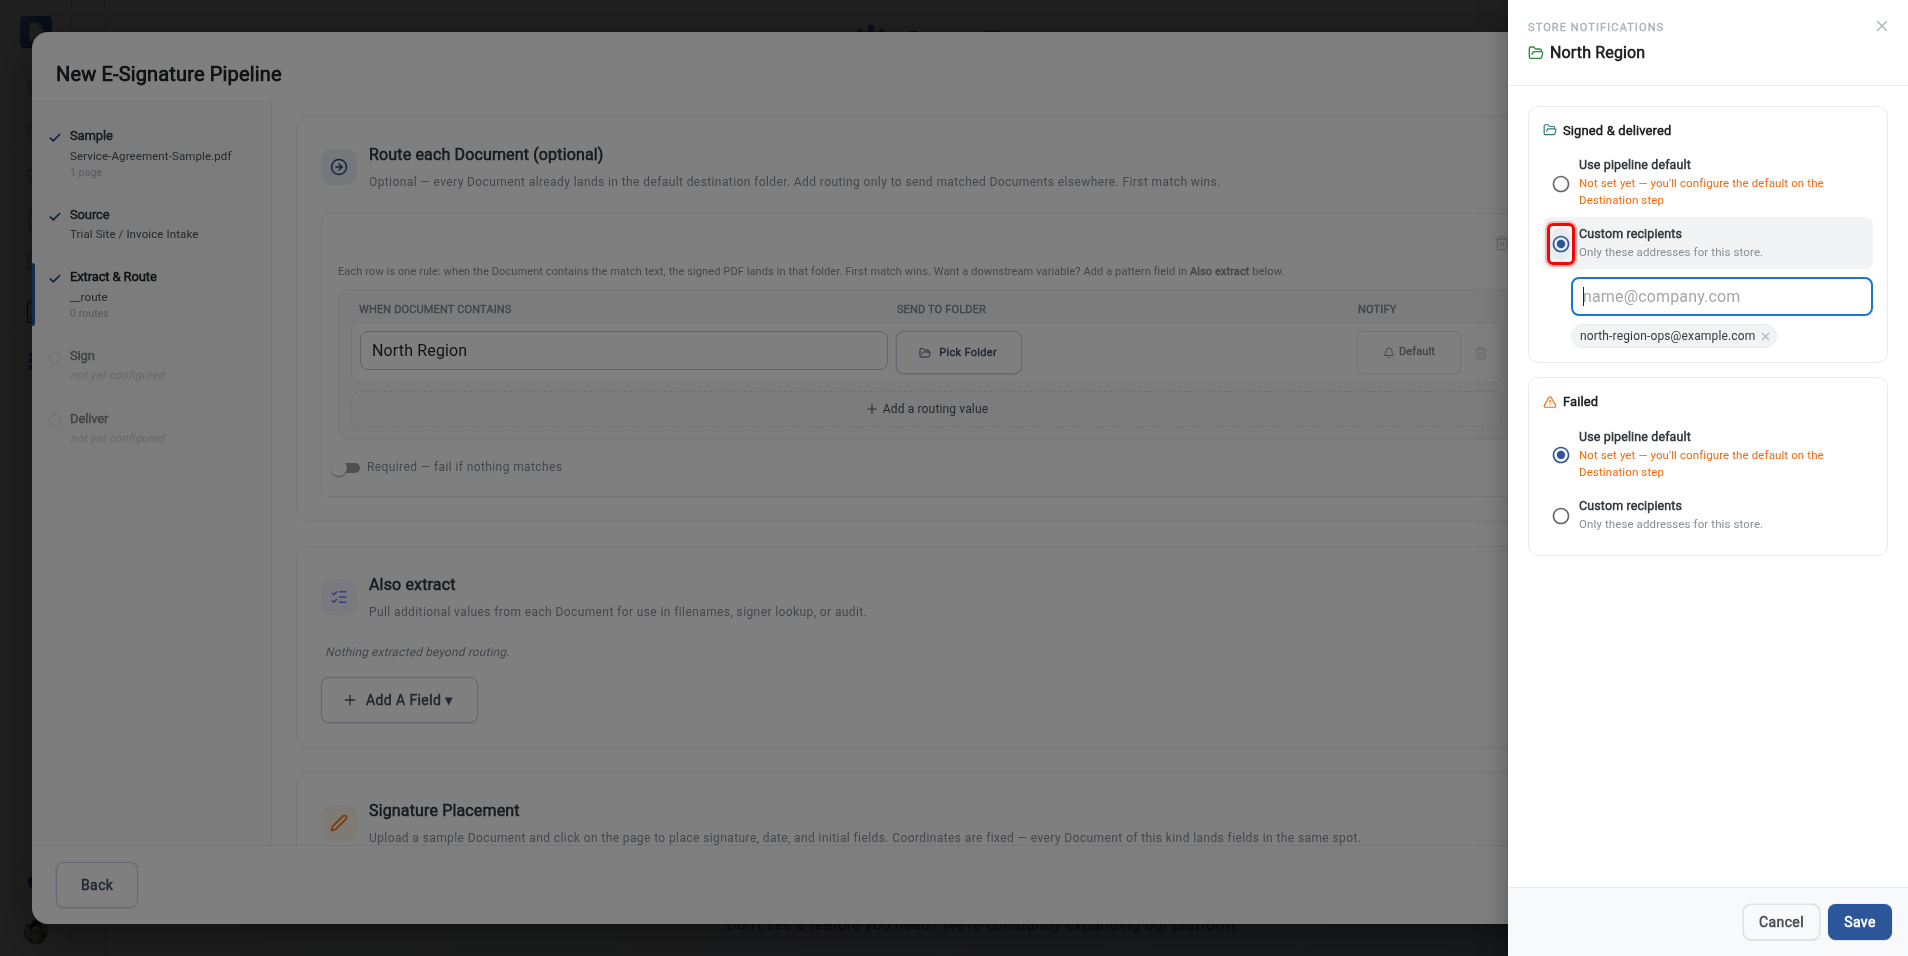This screenshot has width=1908, height=956.
Task: Open the Source step in sidebar
Action: (150, 224)
